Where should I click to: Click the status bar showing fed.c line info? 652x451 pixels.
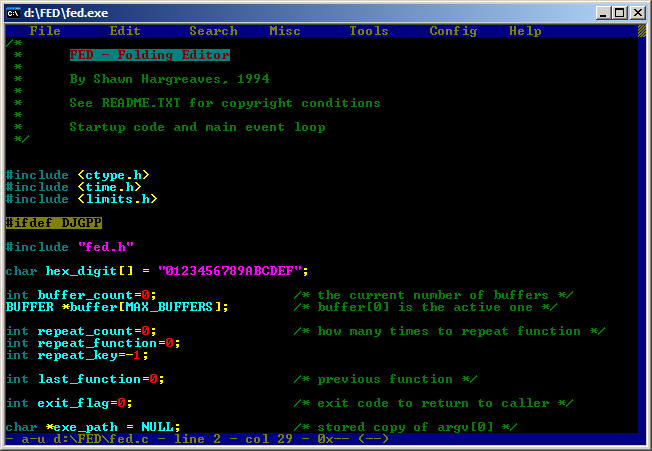click(x=200, y=439)
